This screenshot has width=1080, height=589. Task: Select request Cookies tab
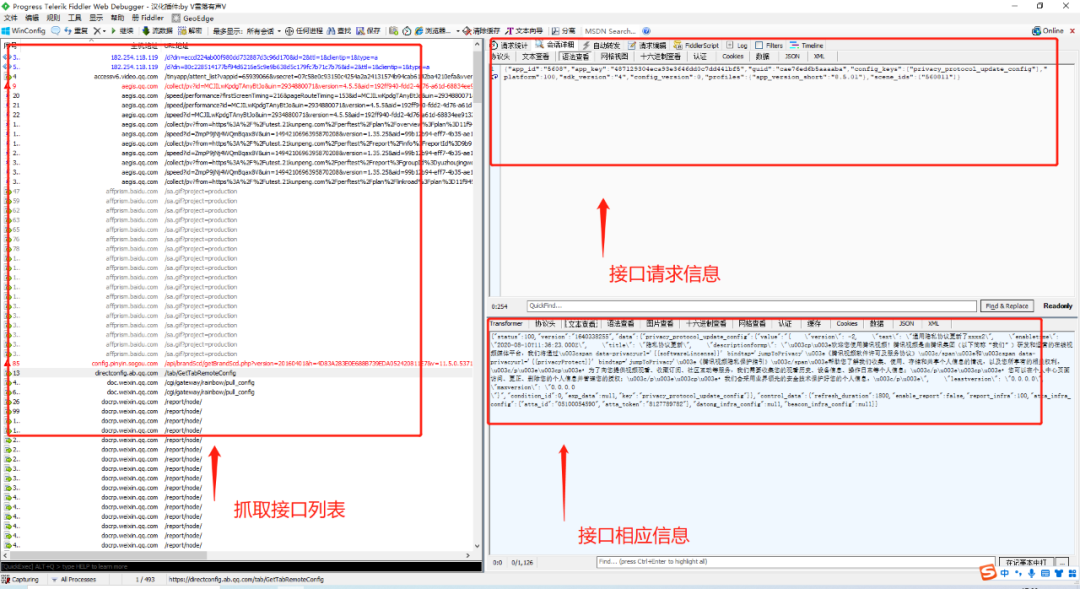tap(733, 56)
